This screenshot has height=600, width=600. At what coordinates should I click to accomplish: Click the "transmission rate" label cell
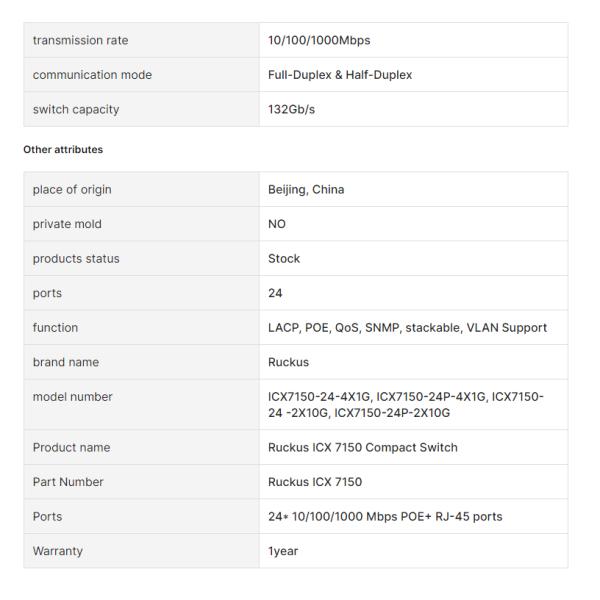point(81,40)
